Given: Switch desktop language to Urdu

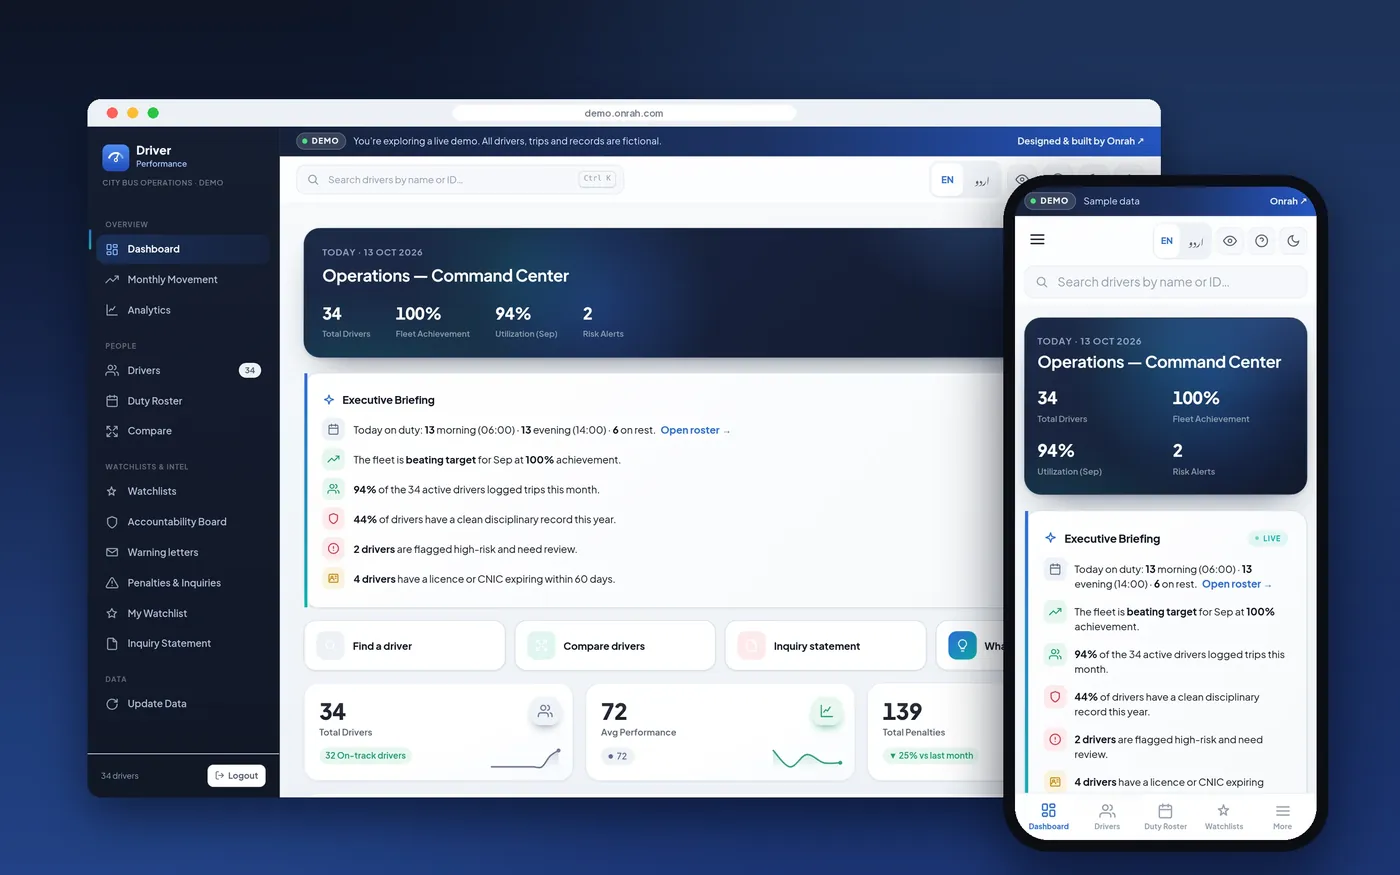Looking at the screenshot, I should [x=982, y=180].
